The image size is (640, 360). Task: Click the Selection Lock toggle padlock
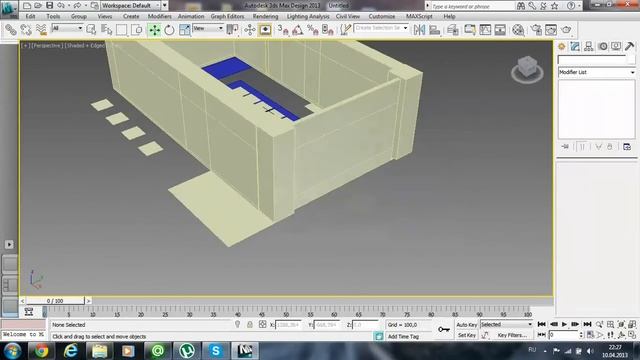coord(249,324)
